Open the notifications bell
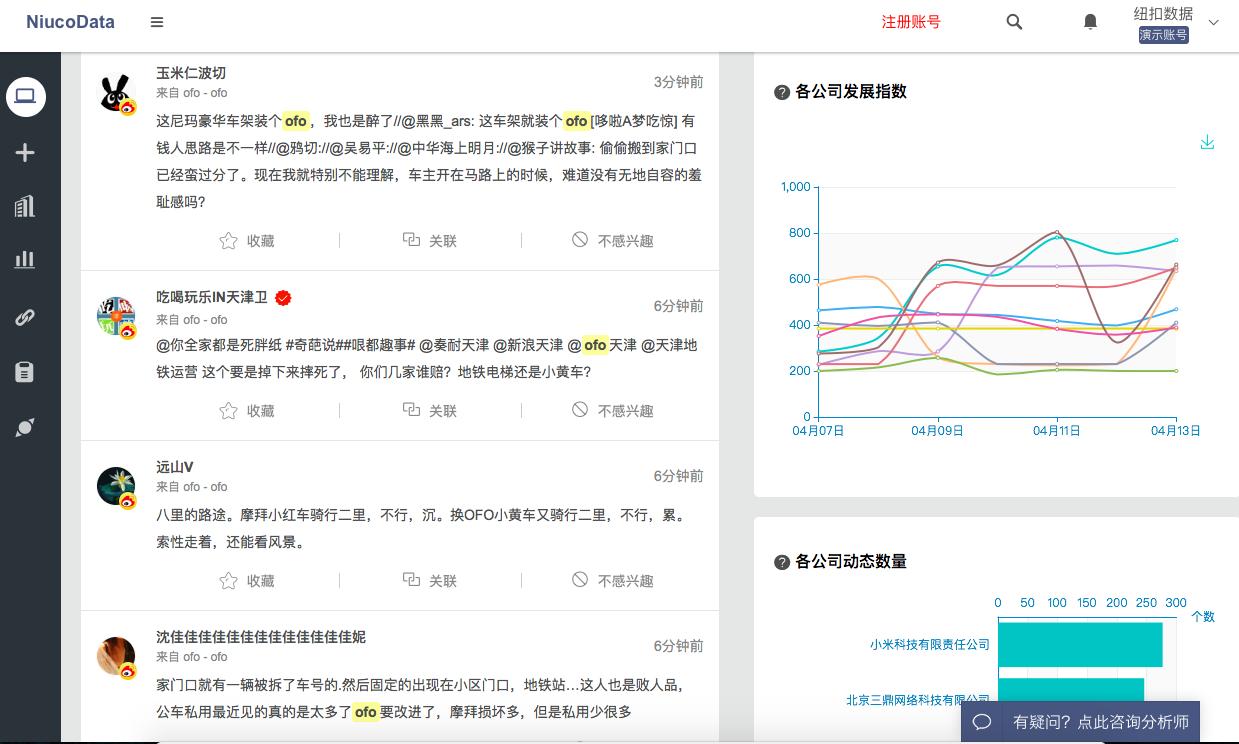Image resolution: width=1239 pixels, height=744 pixels. pos(1091,22)
